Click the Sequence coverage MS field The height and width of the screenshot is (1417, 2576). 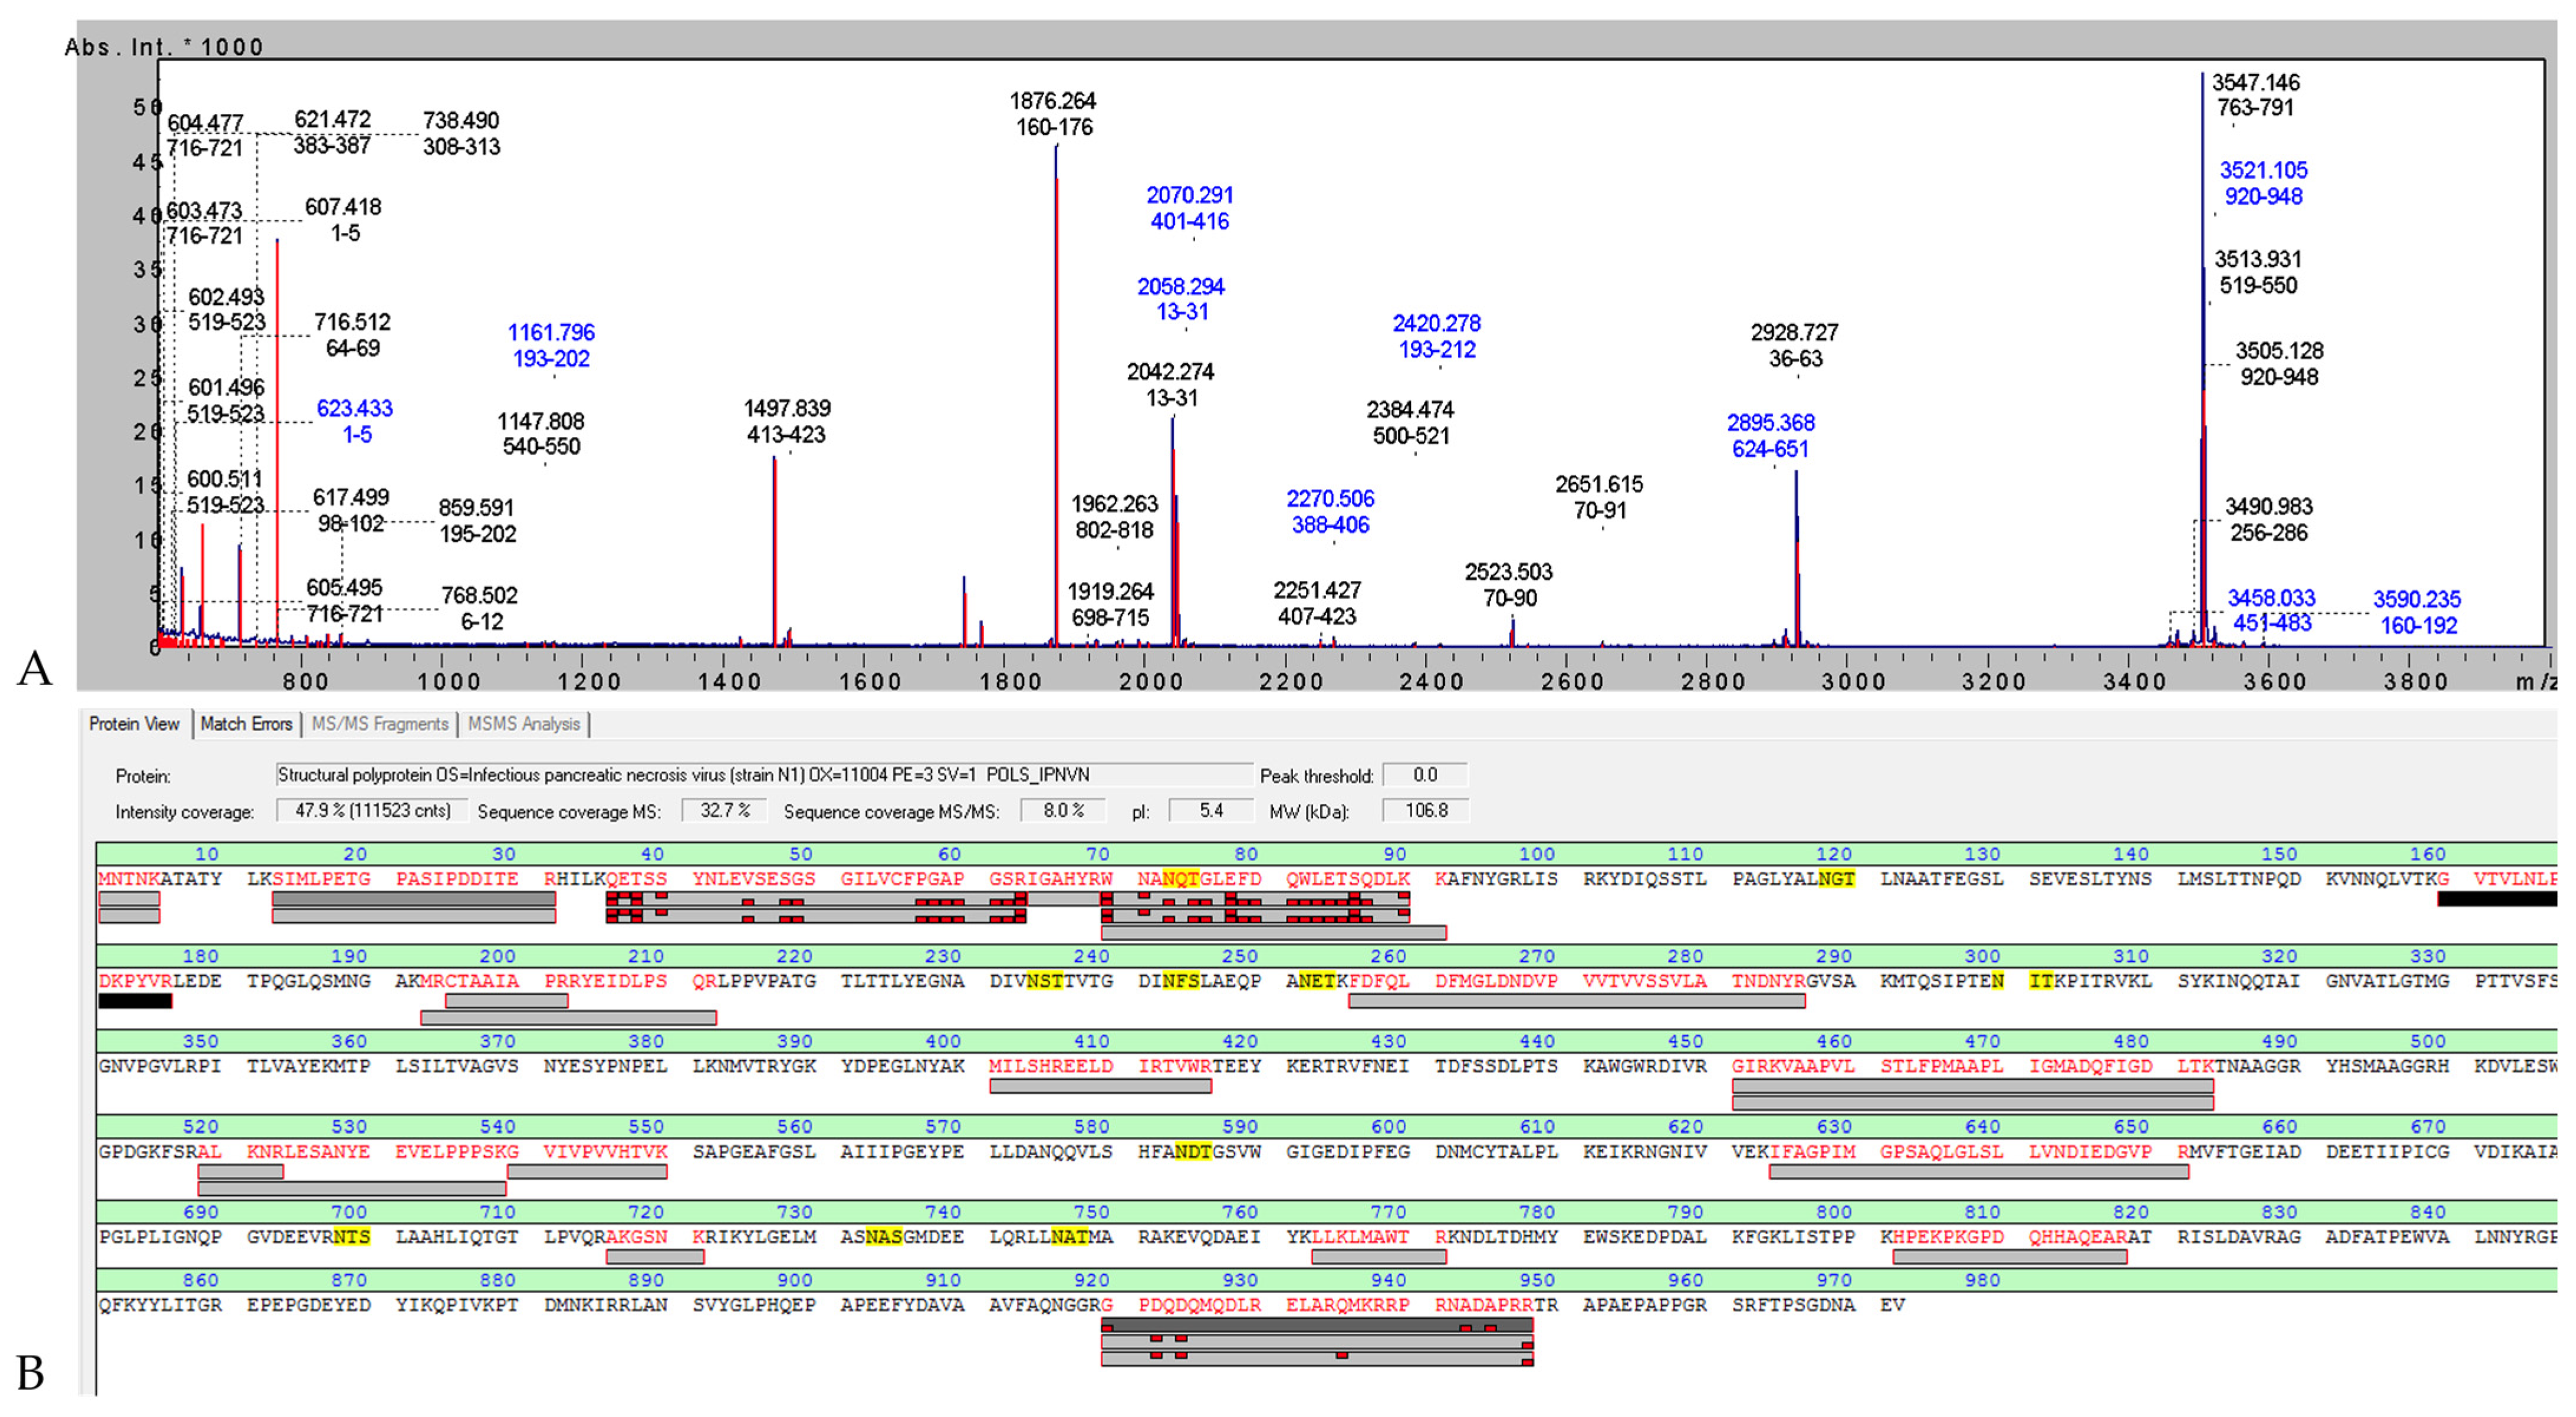[724, 810]
